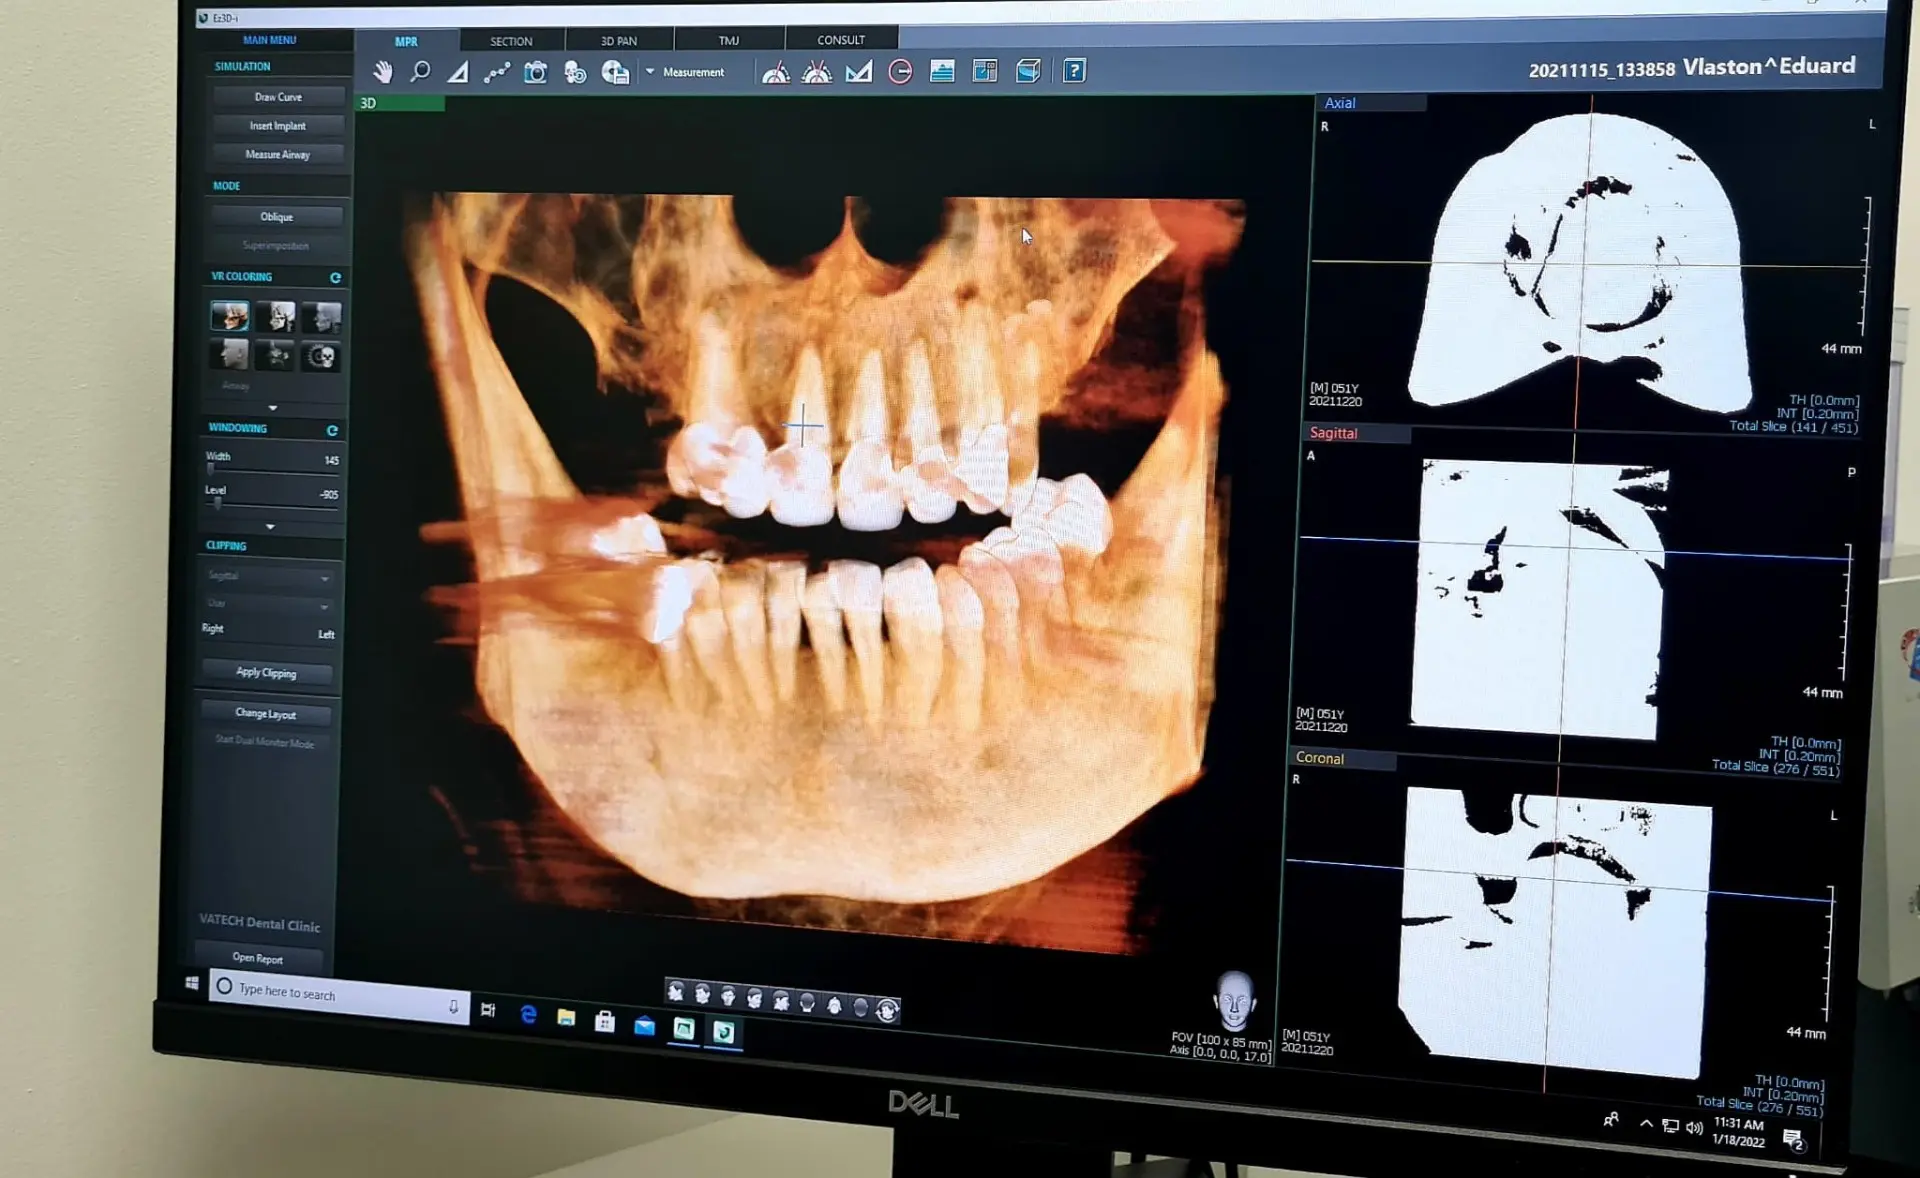Select the Pan hand tool

coord(383,72)
